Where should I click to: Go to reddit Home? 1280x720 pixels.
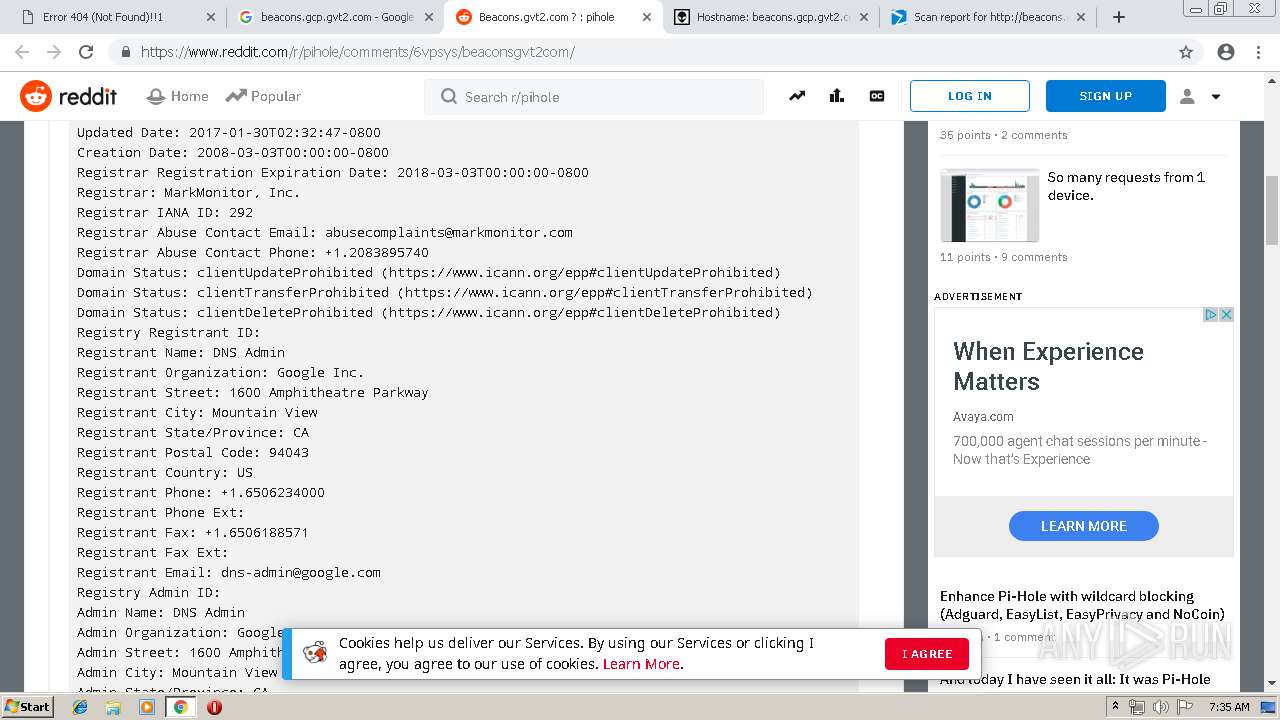click(177, 96)
